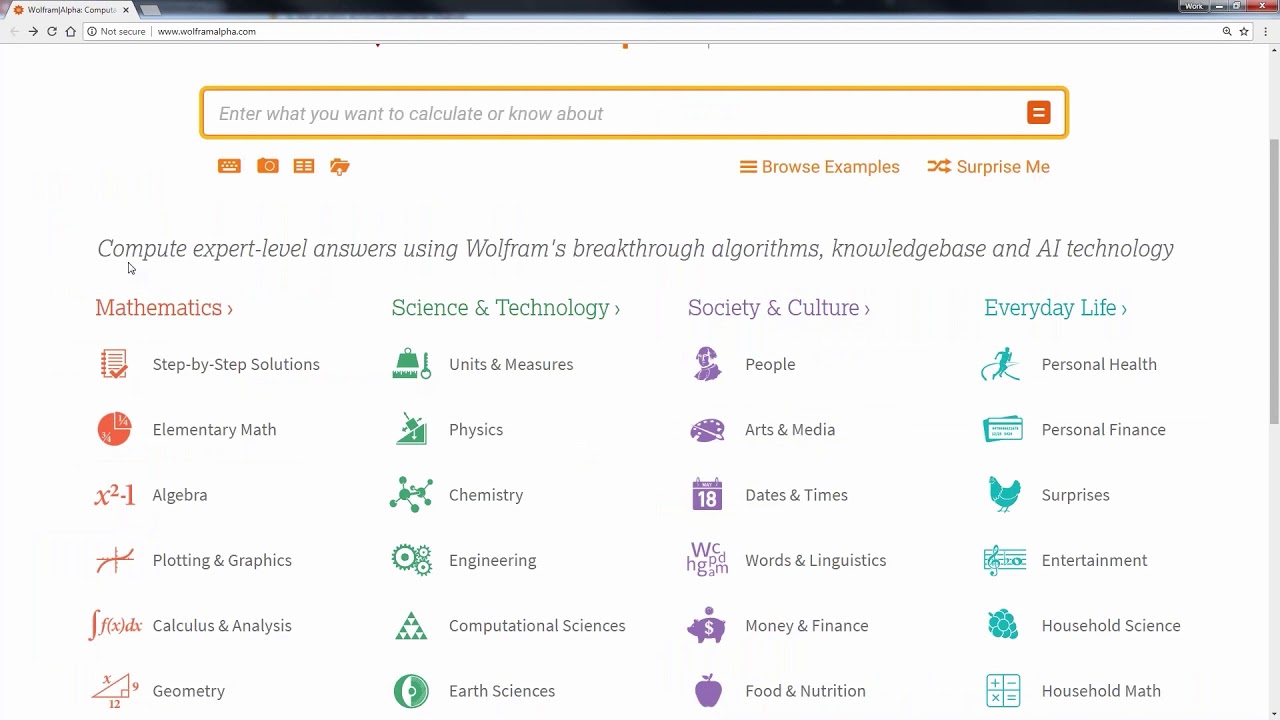Click the Dates & Times calendar icon

click(x=707, y=494)
